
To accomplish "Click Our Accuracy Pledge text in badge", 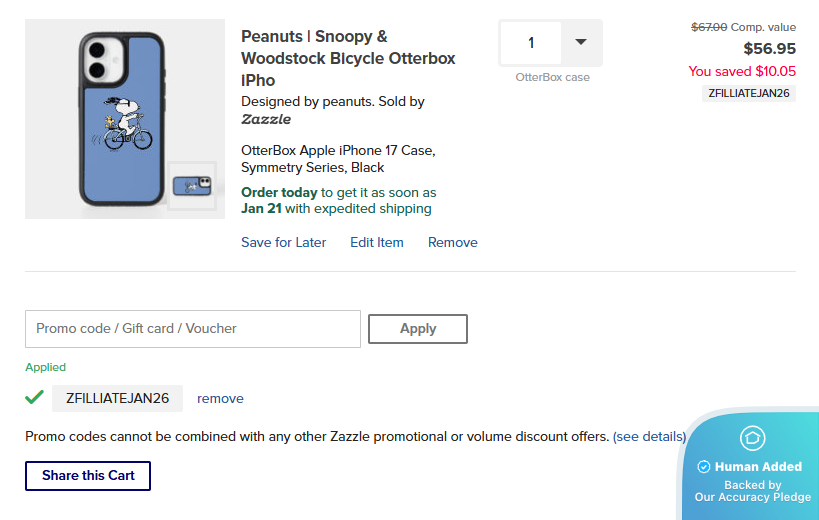I will (753, 497).
